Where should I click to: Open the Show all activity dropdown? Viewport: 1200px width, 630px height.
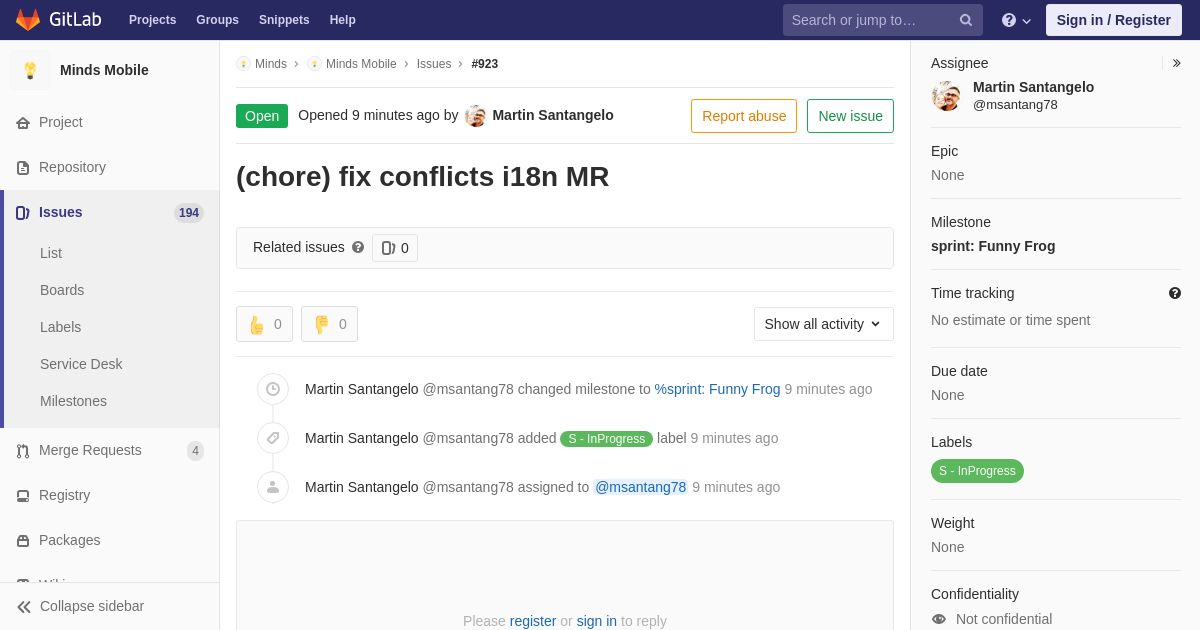tap(823, 324)
